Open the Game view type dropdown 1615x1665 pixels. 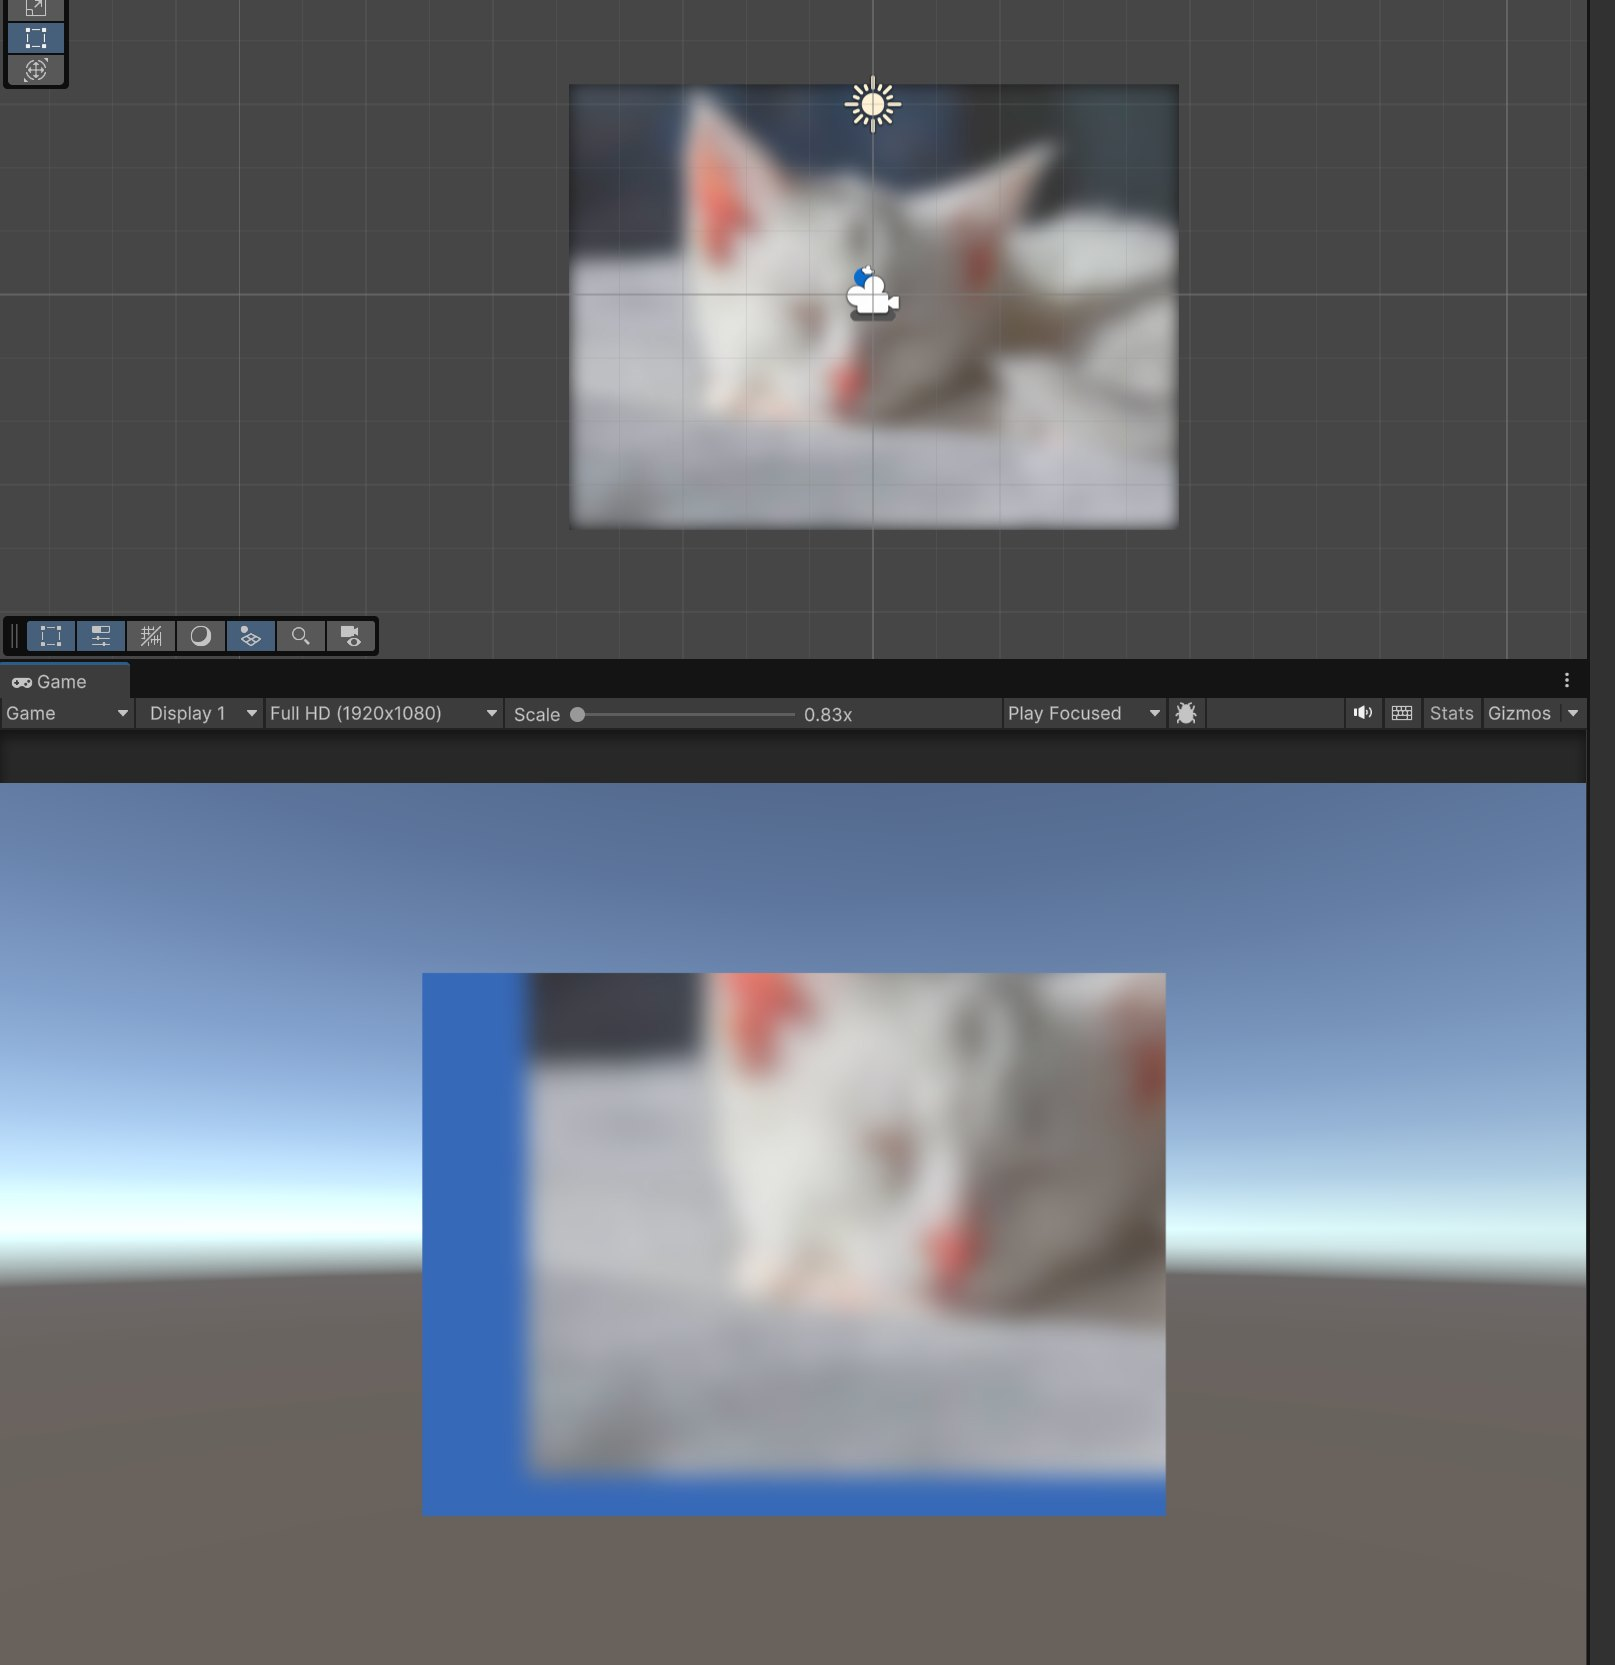(67, 713)
